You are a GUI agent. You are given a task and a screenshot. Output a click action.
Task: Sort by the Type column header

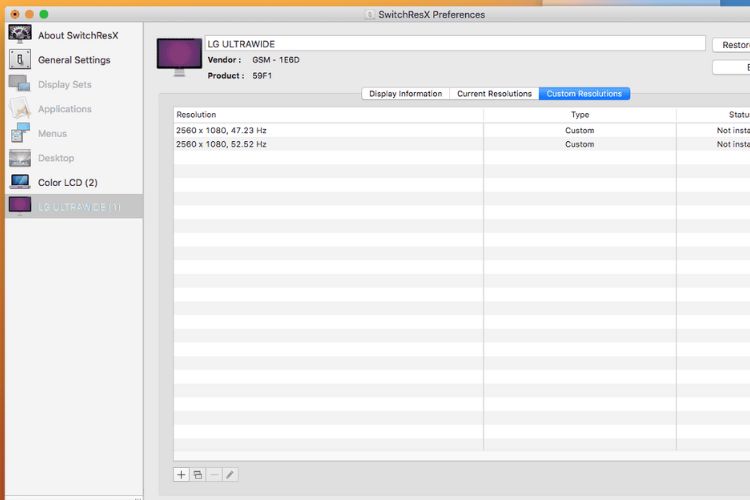[x=580, y=115]
